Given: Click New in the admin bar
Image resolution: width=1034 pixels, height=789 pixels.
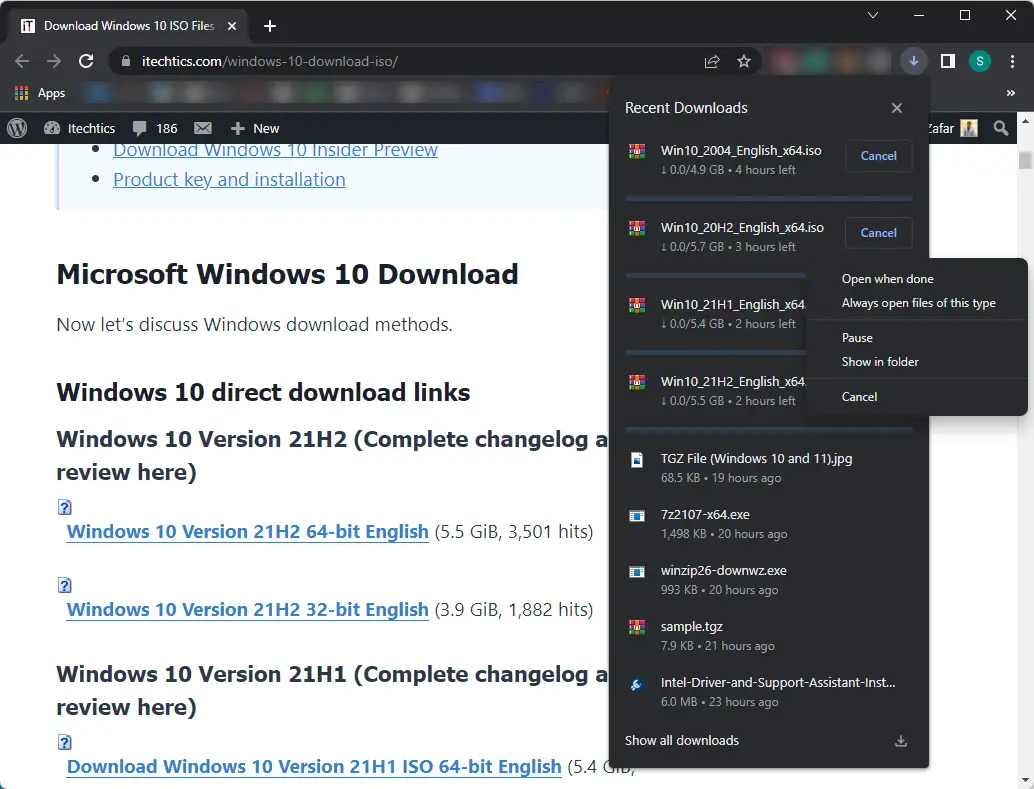Looking at the screenshot, I should pyautogui.click(x=255, y=128).
